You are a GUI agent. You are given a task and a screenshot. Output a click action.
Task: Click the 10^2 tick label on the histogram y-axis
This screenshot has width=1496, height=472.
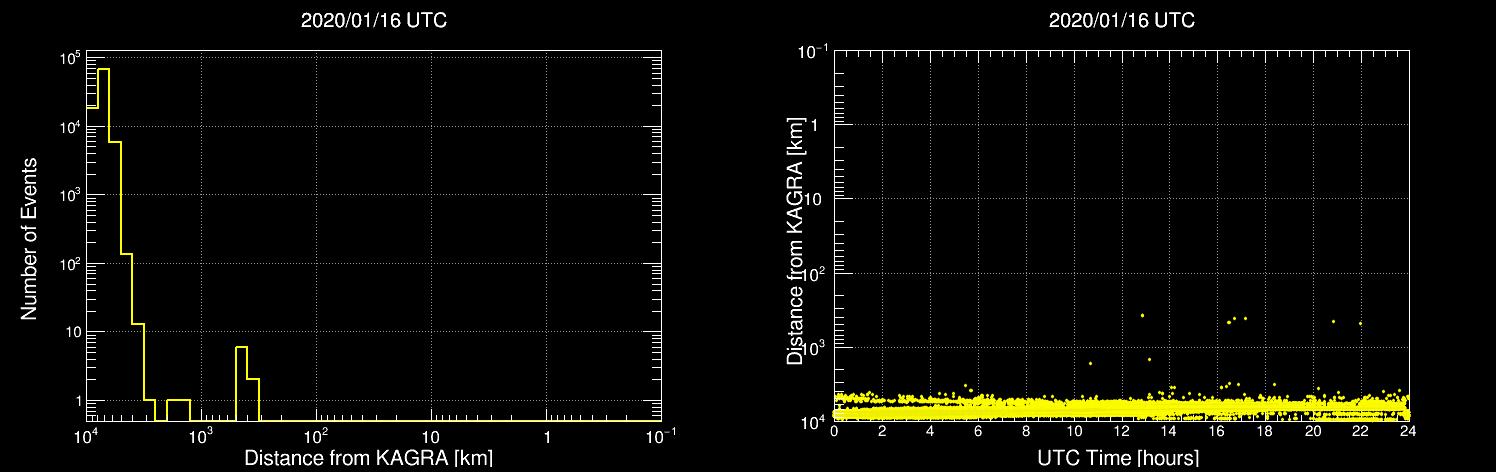[x=69, y=263]
